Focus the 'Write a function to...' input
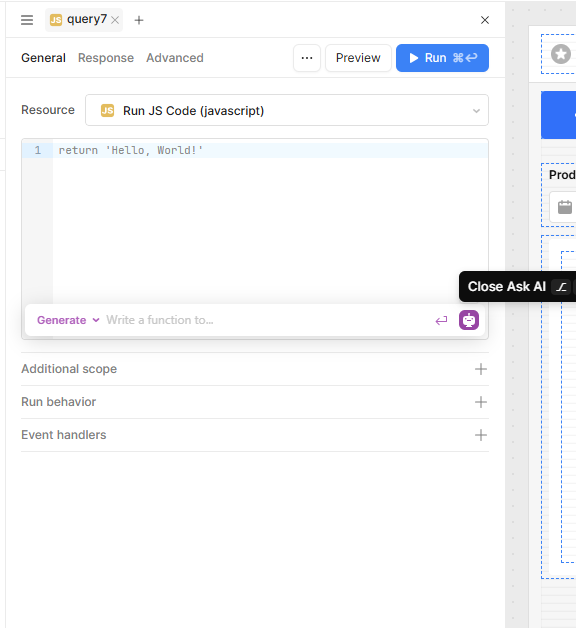The height and width of the screenshot is (628, 576). pos(268,320)
